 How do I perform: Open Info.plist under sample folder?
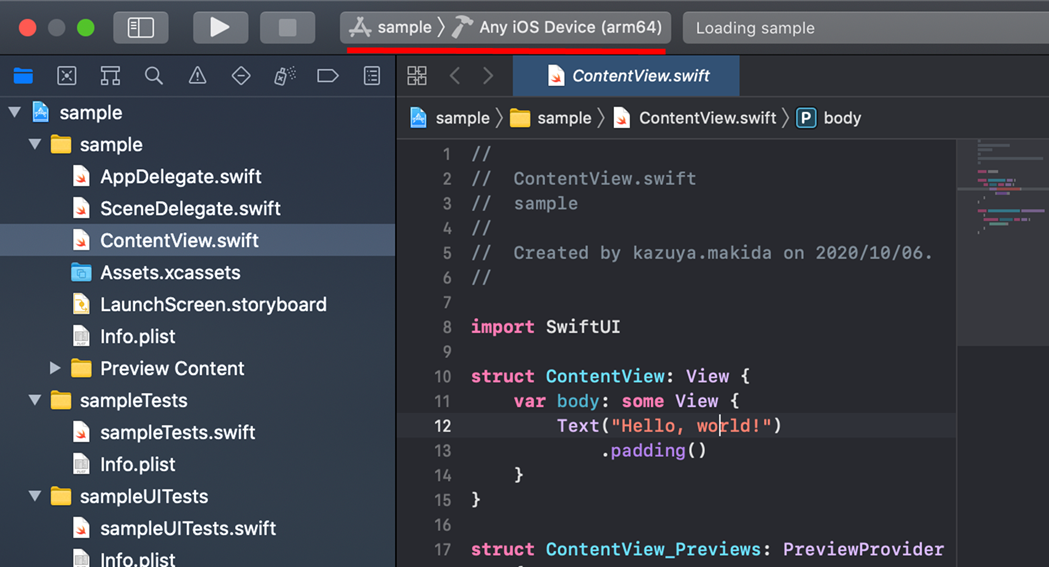click(197, 336)
